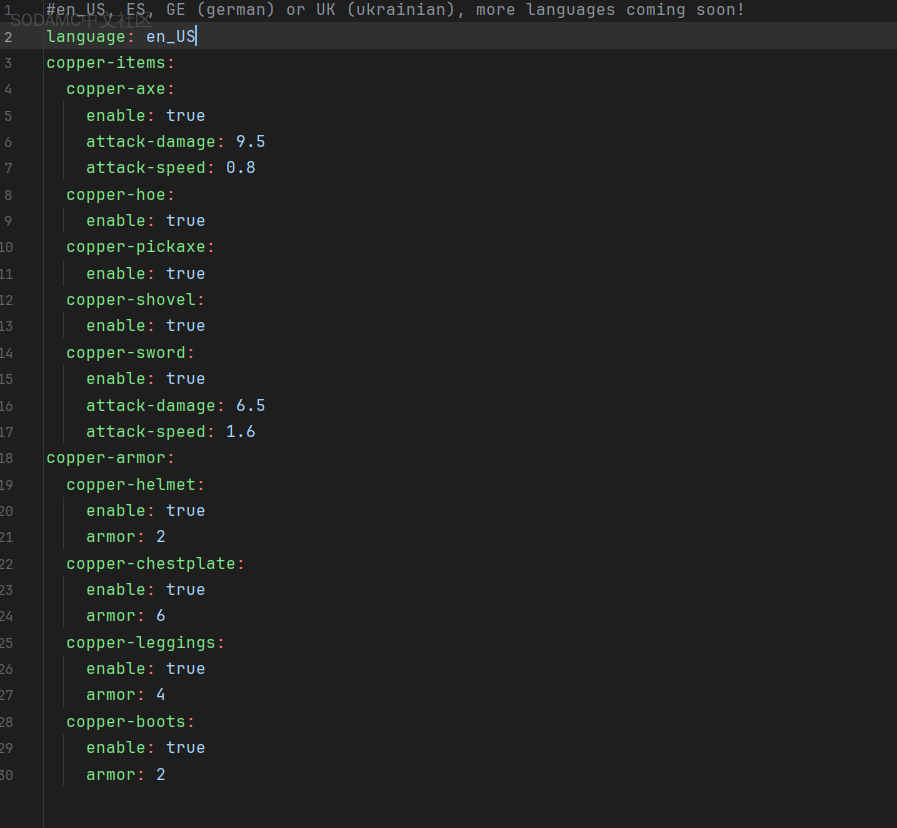Click the 'copper-axe:' key
897x828 pixels.
(x=120, y=89)
